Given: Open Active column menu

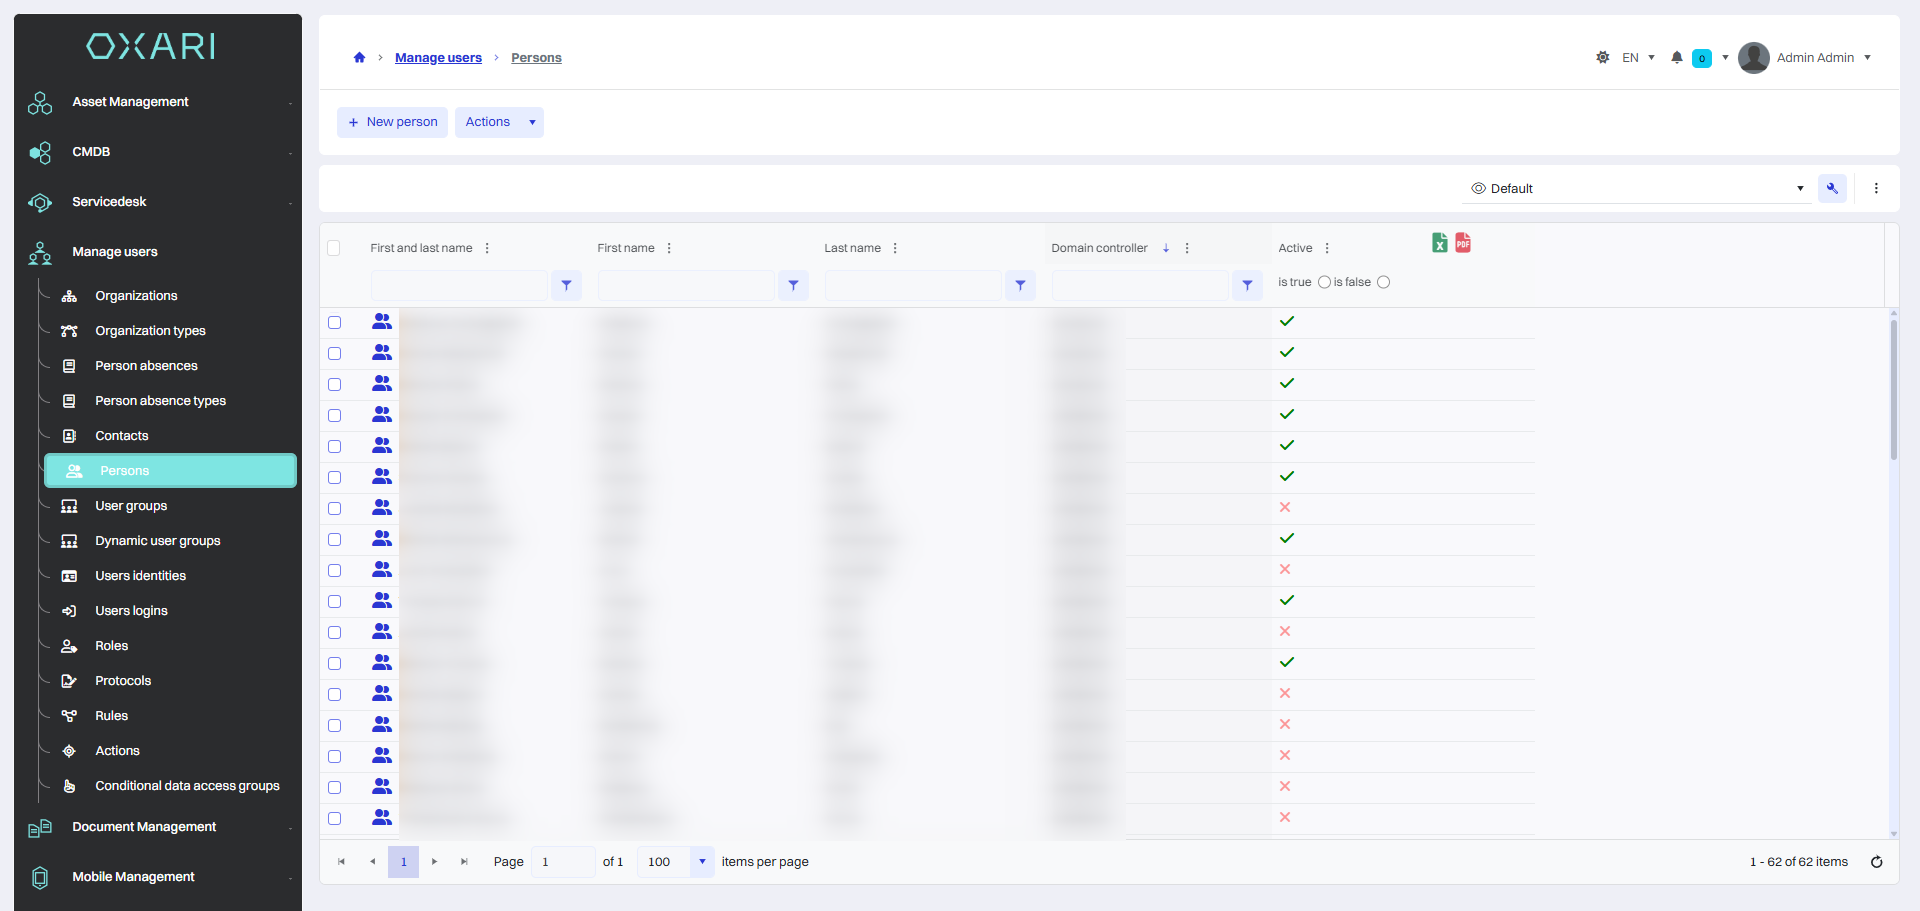Looking at the screenshot, I should [1327, 248].
